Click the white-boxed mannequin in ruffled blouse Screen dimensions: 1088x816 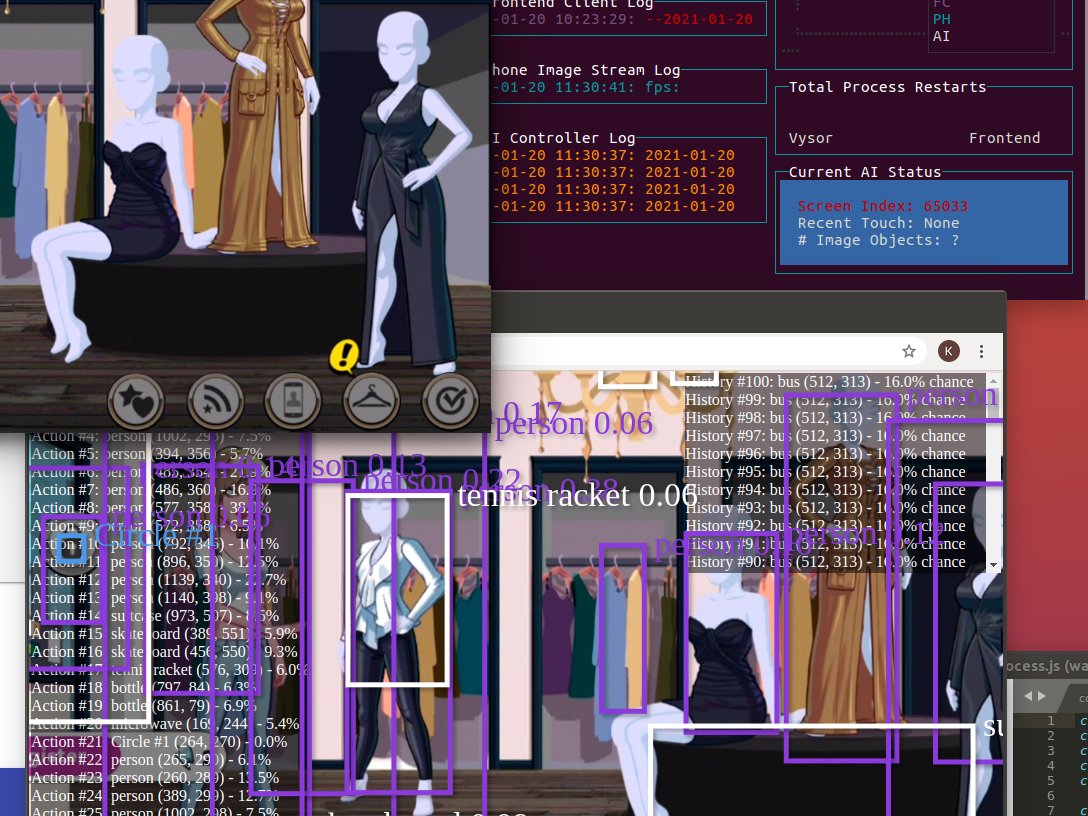pyautogui.click(x=398, y=590)
